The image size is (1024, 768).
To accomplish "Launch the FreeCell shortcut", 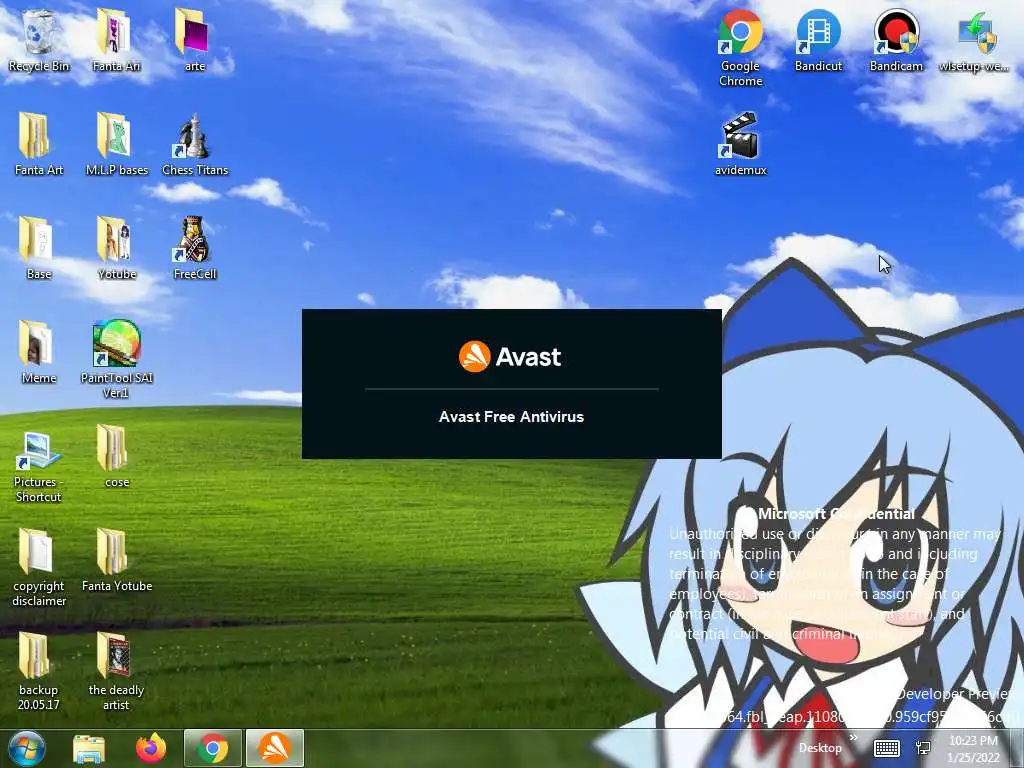I will (x=195, y=249).
